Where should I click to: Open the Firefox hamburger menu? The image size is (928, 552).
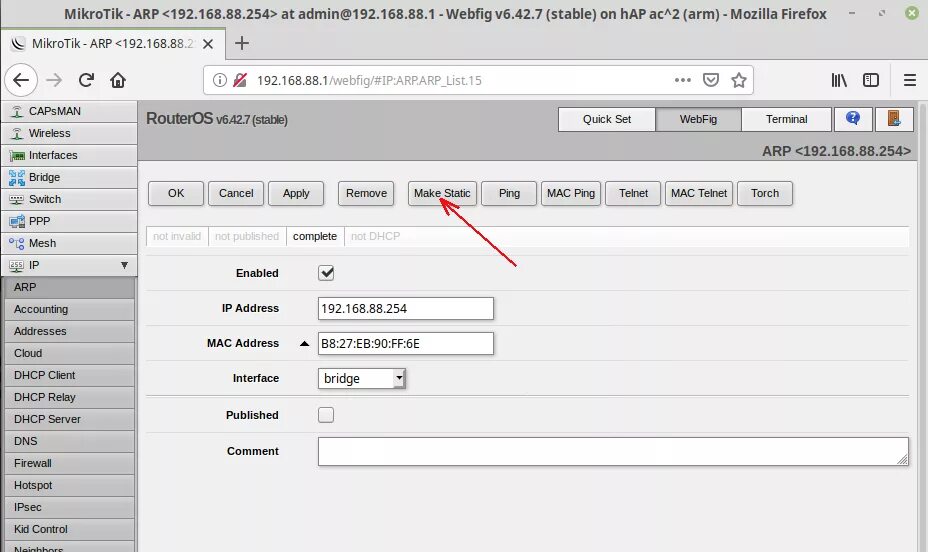pos(910,80)
